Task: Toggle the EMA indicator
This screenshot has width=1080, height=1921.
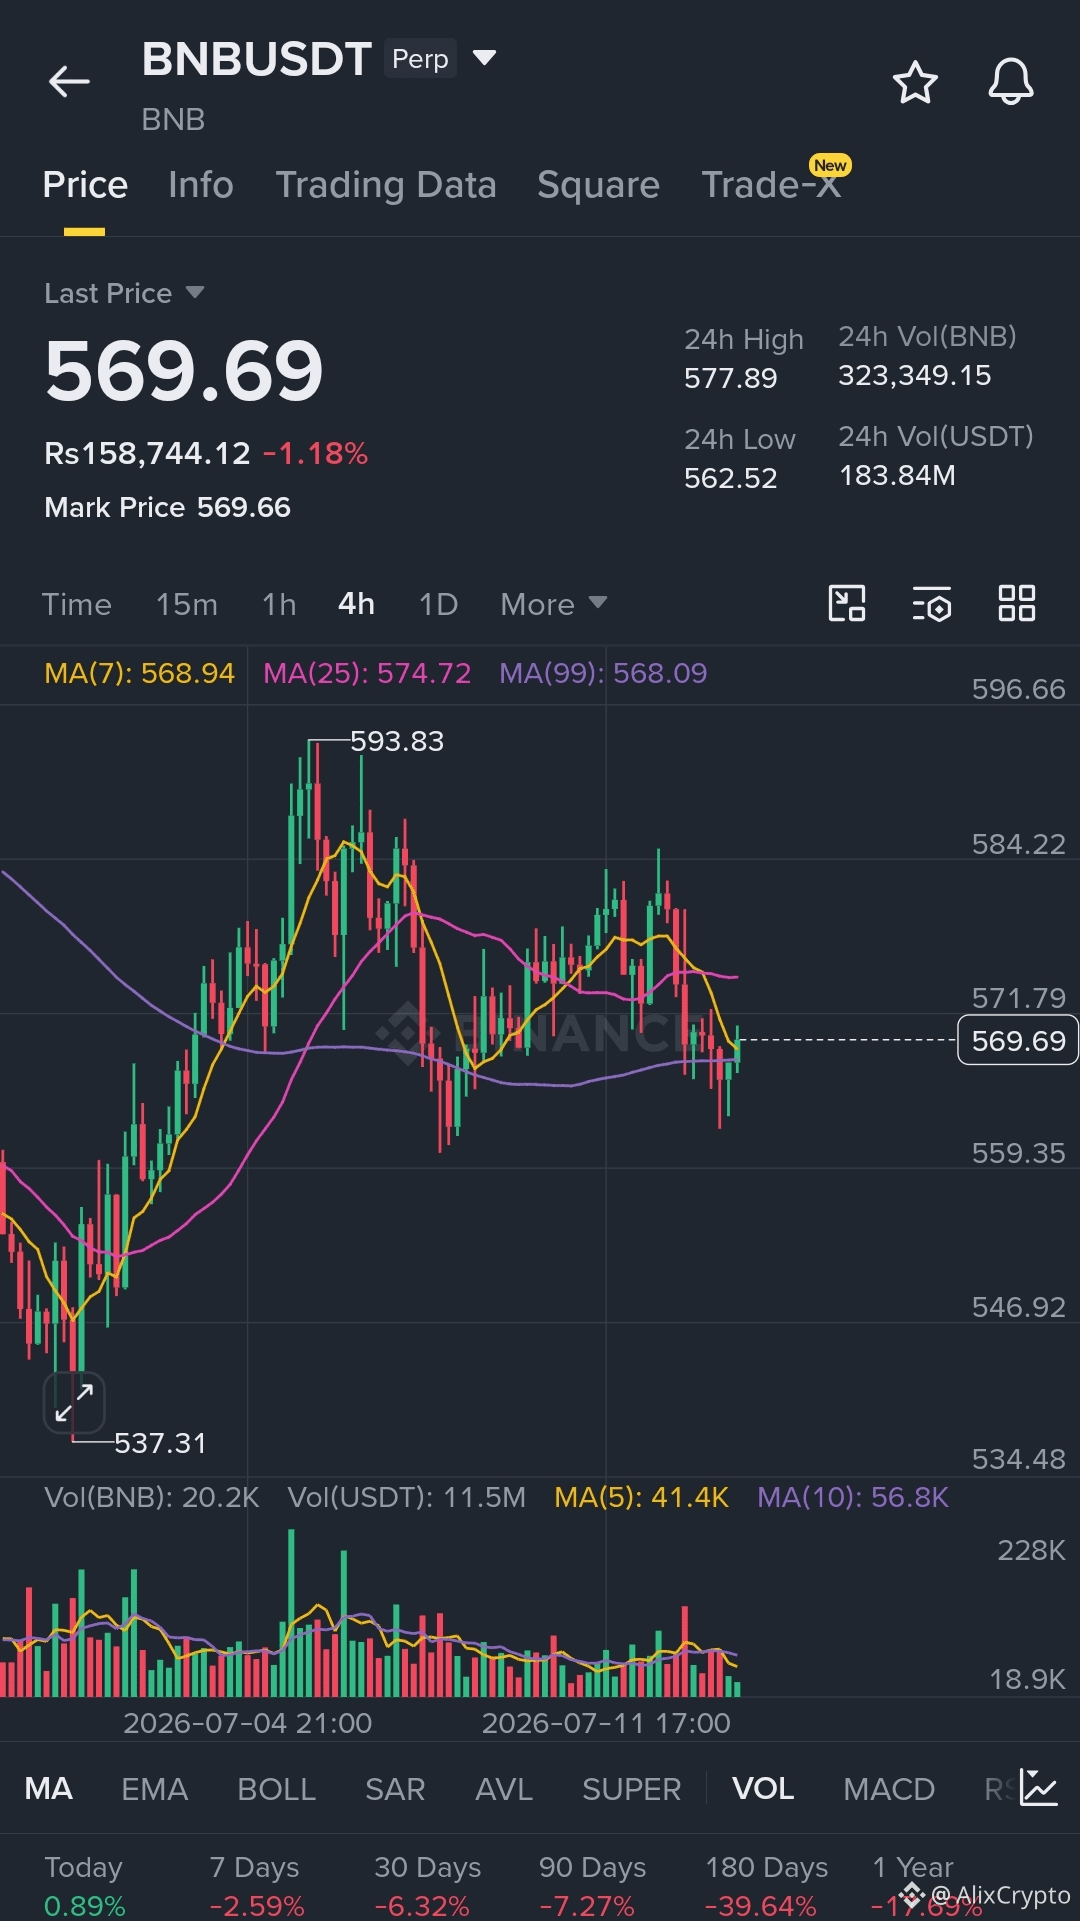Action: point(154,1788)
